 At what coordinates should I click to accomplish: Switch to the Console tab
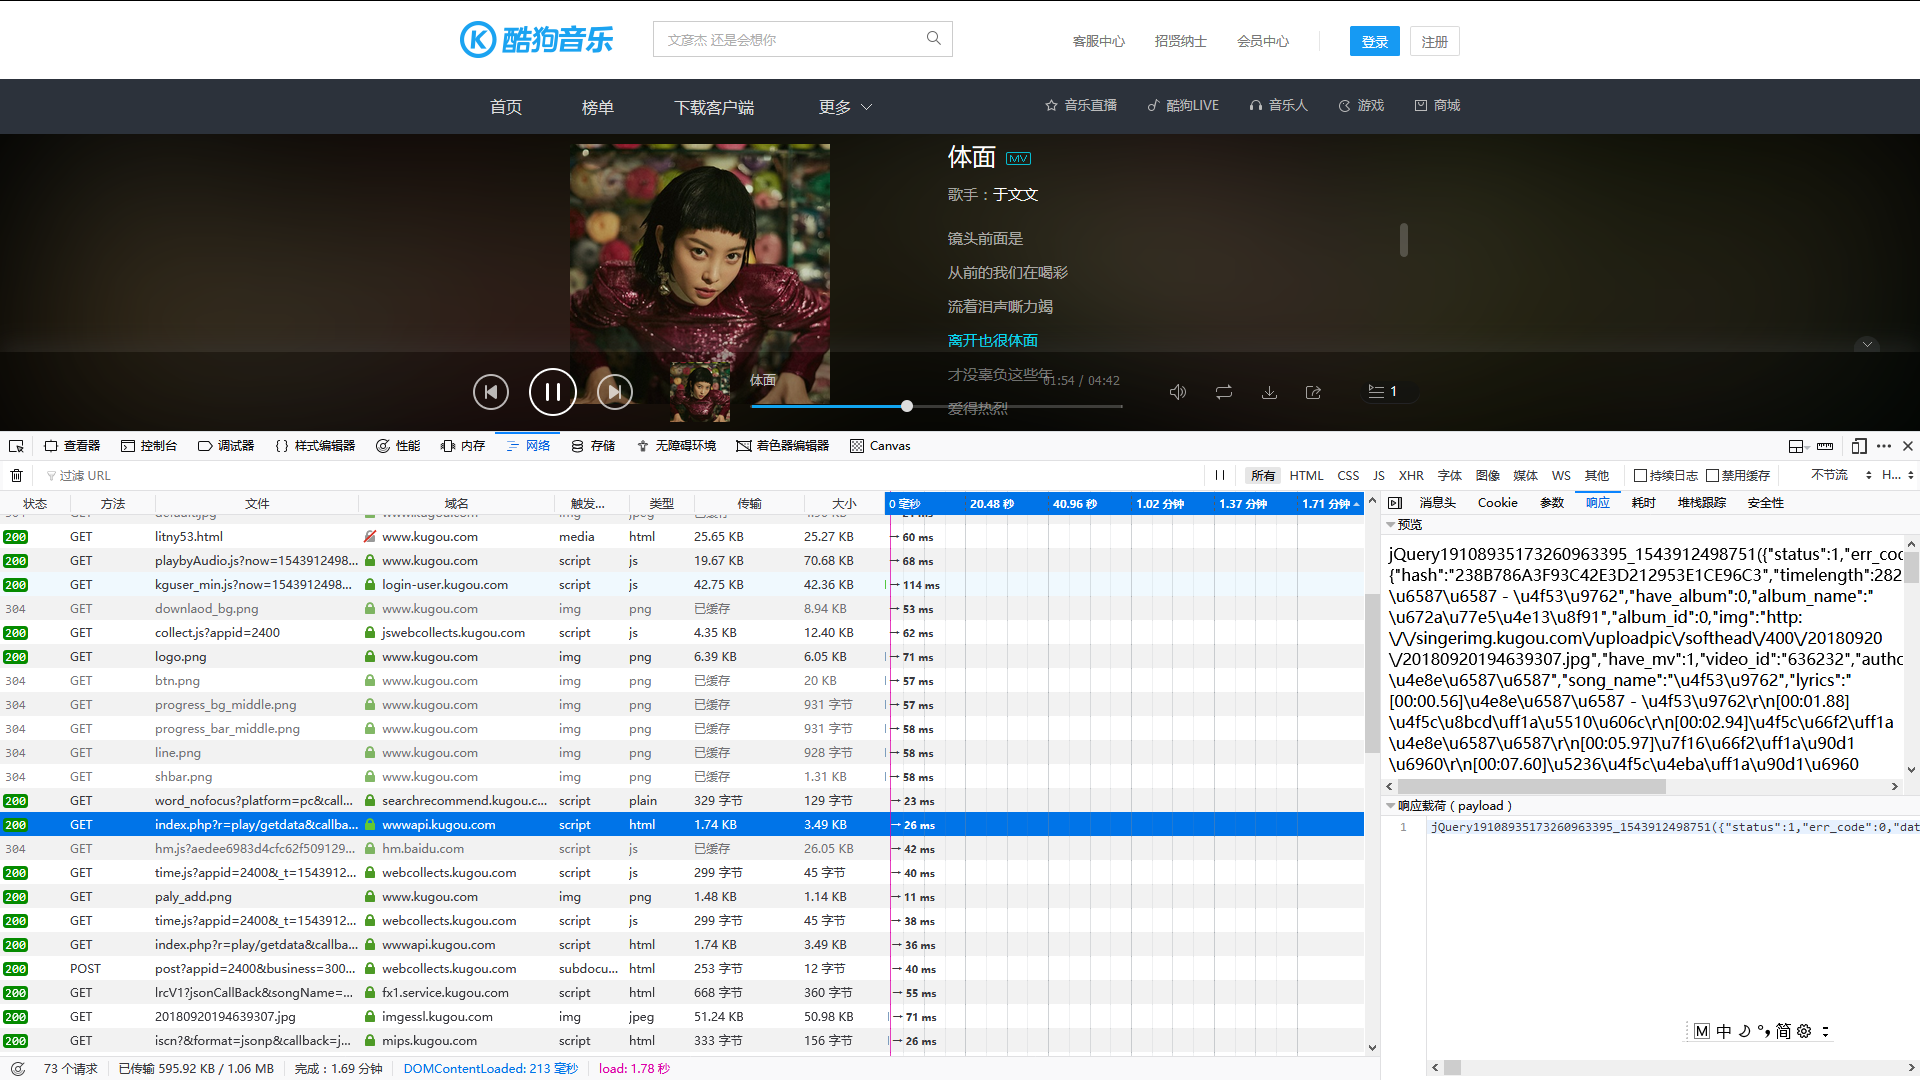tap(149, 446)
